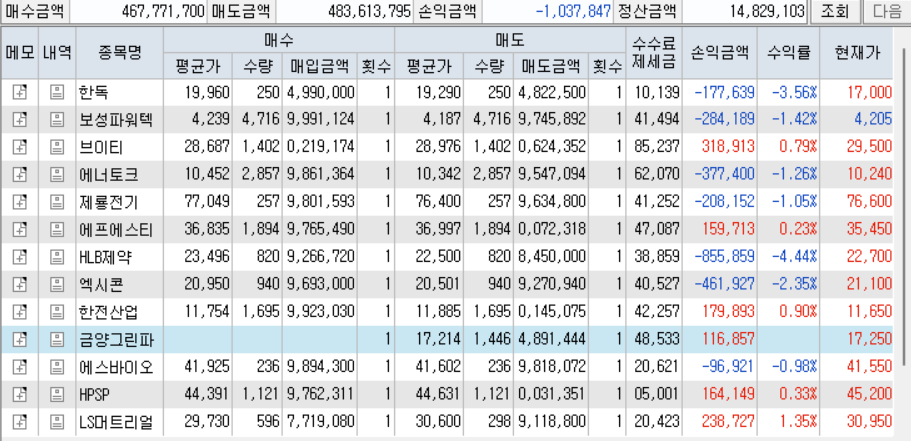Screen dimensions: 911x441
Task: Select the 브이티 stock name
Action: 101,147
